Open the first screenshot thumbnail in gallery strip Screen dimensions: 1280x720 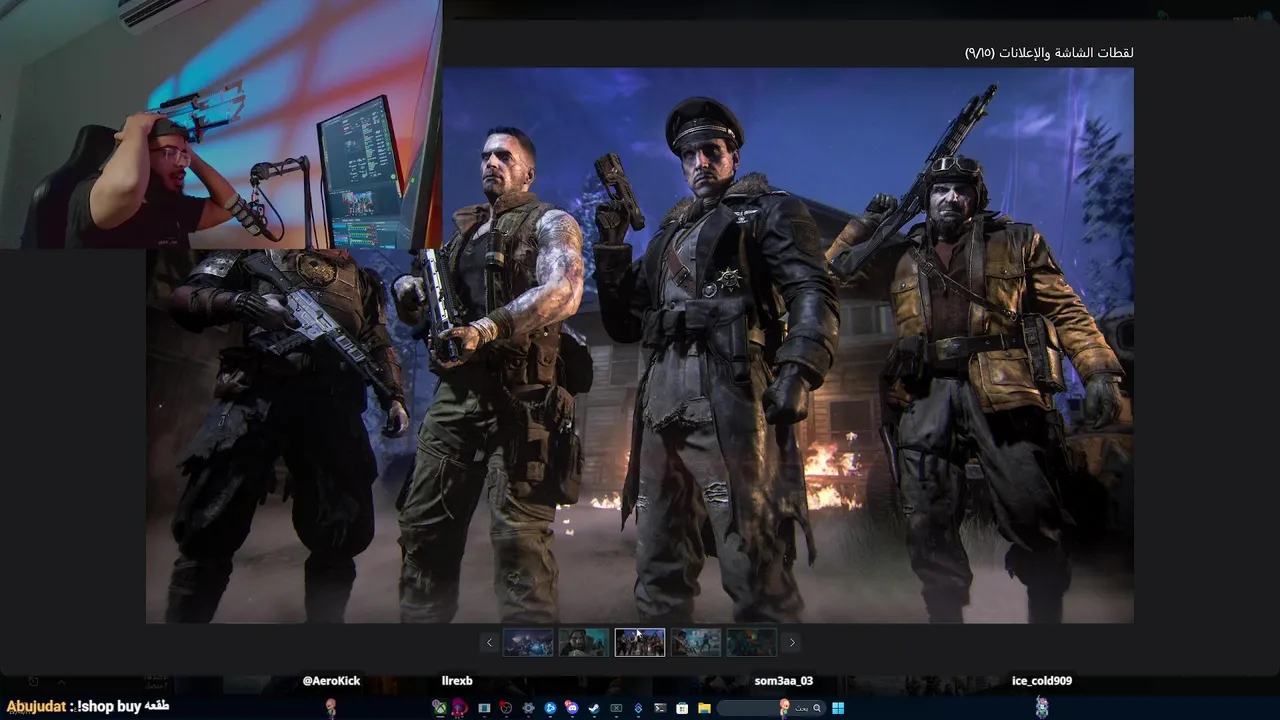[x=528, y=642]
